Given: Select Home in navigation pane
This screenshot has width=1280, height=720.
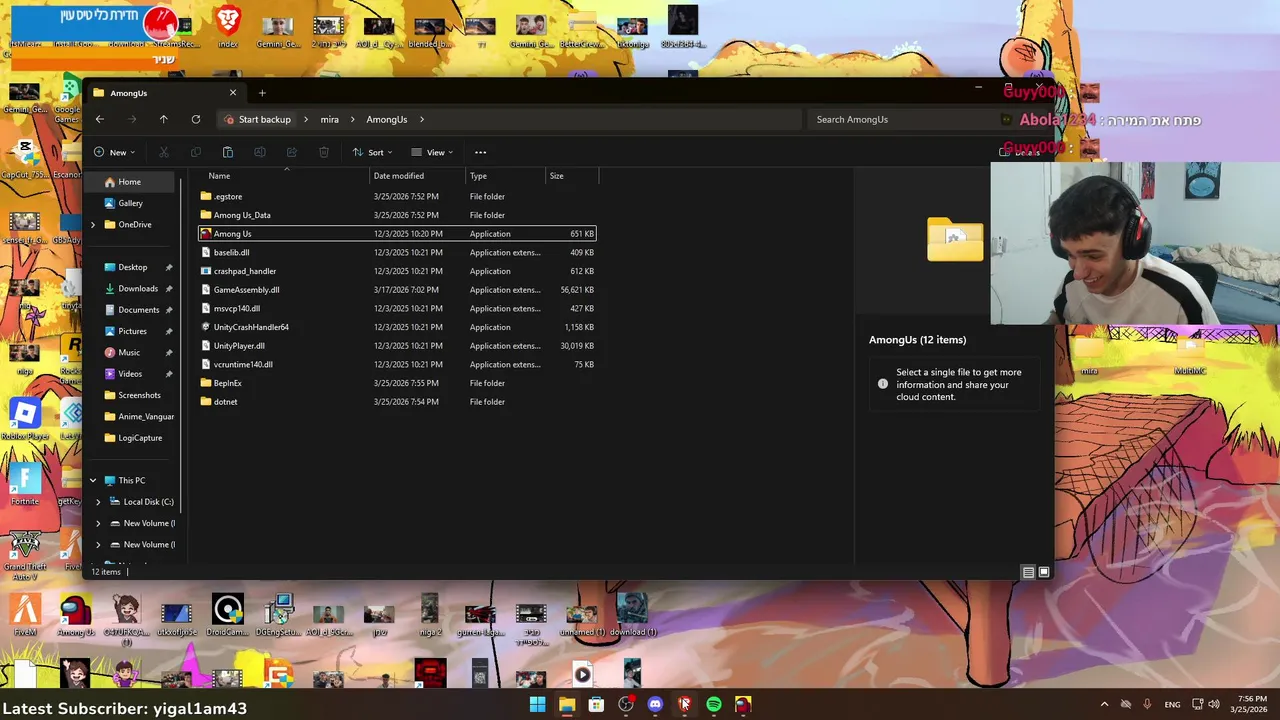Looking at the screenshot, I should coord(129,182).
